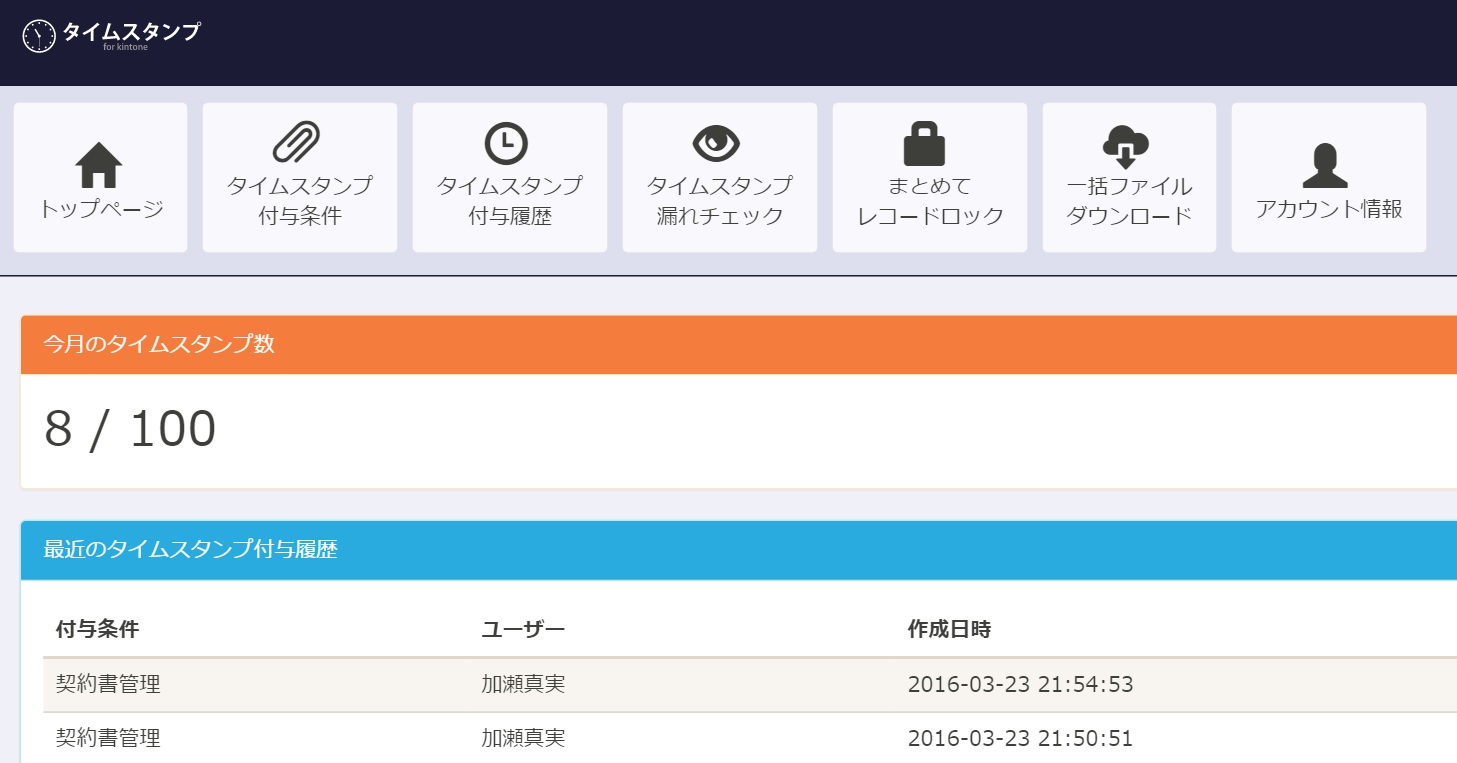Open タイムスタンプ漏れチェック menu label

coord(720,200)
